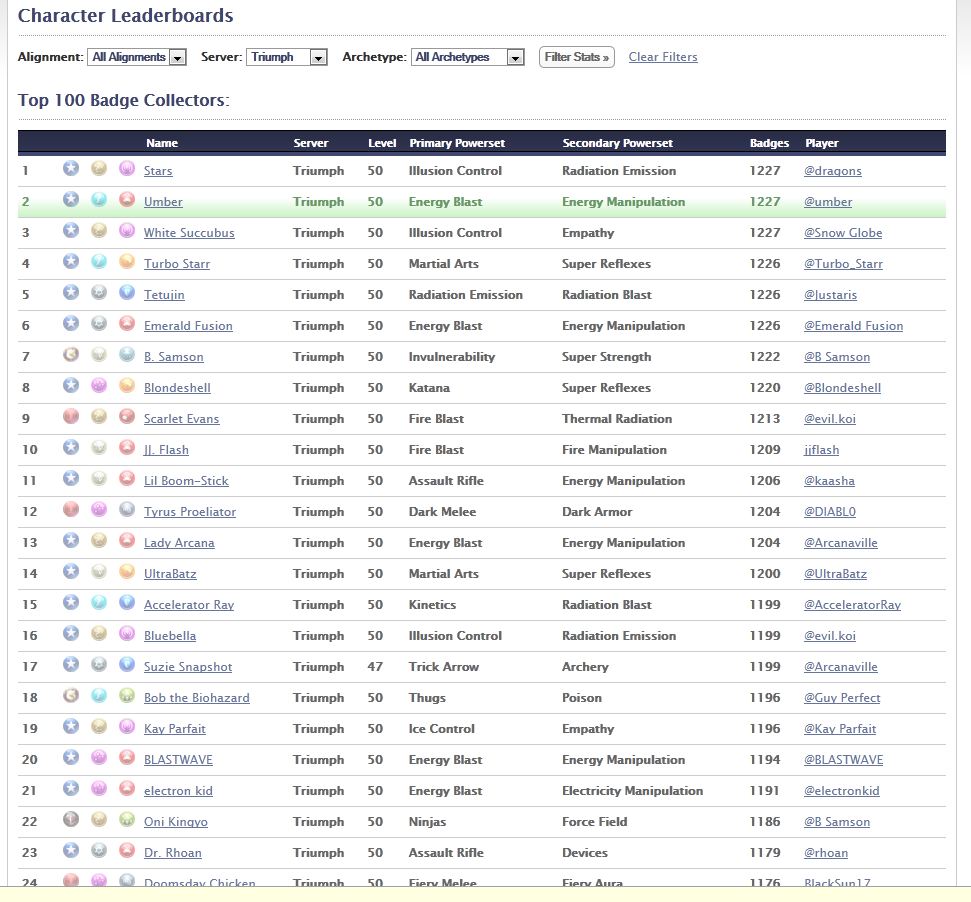Click the blue archetype icon beside Tetujin
This screenshot has height=902, width=971.
(x=127, y=294)
